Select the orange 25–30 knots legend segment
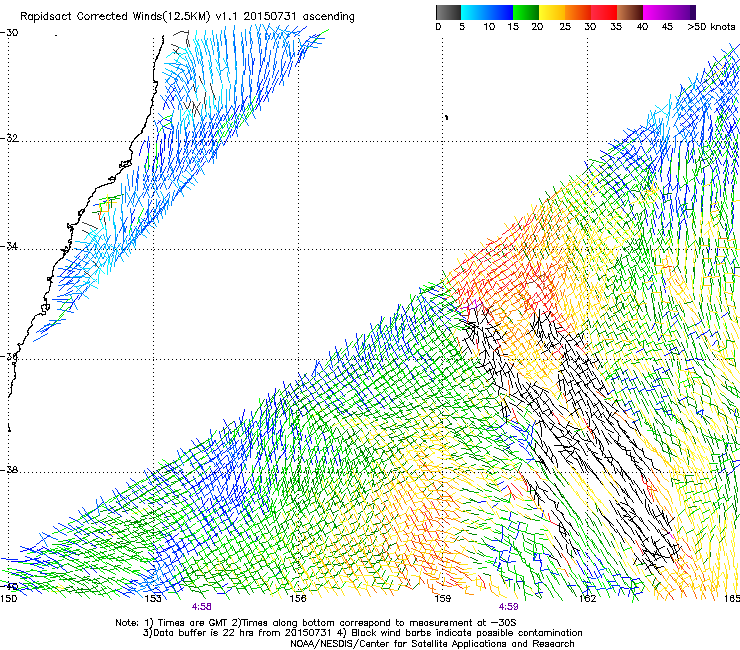The width and height of the screenshot is (740, 650). (x=578, y=12)
